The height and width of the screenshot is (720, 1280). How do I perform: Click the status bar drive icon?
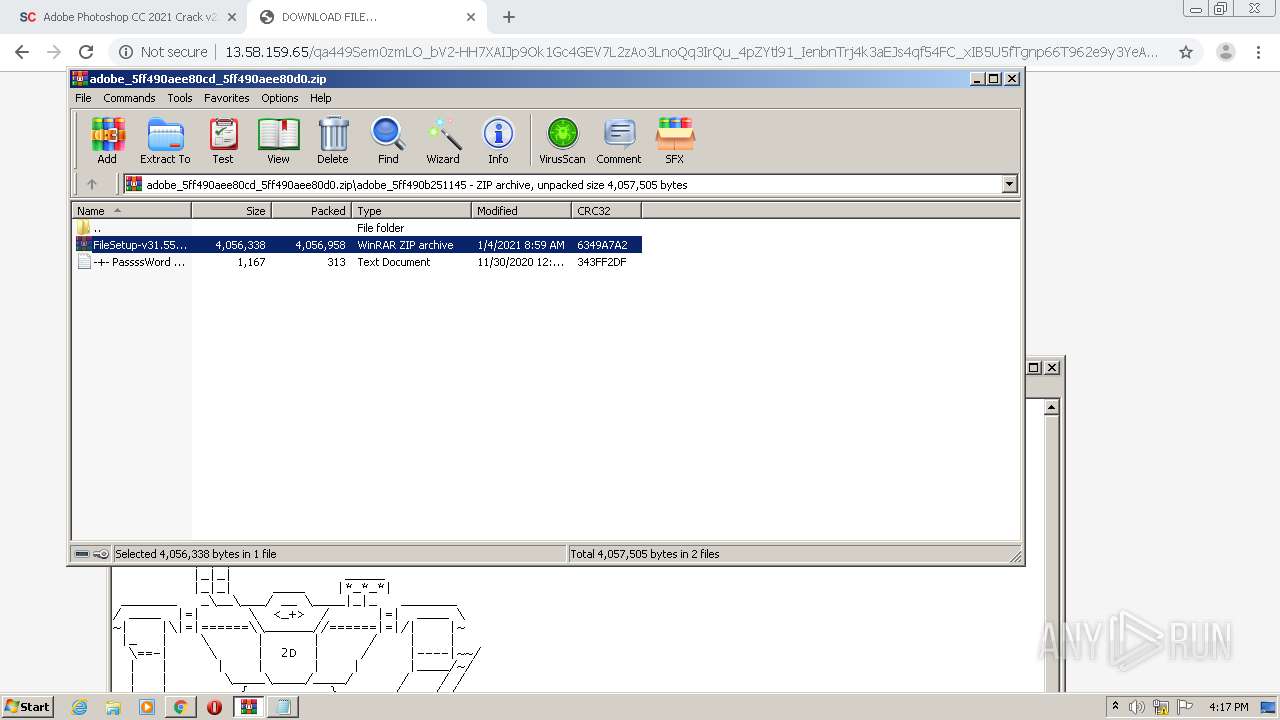coord(82,554)
